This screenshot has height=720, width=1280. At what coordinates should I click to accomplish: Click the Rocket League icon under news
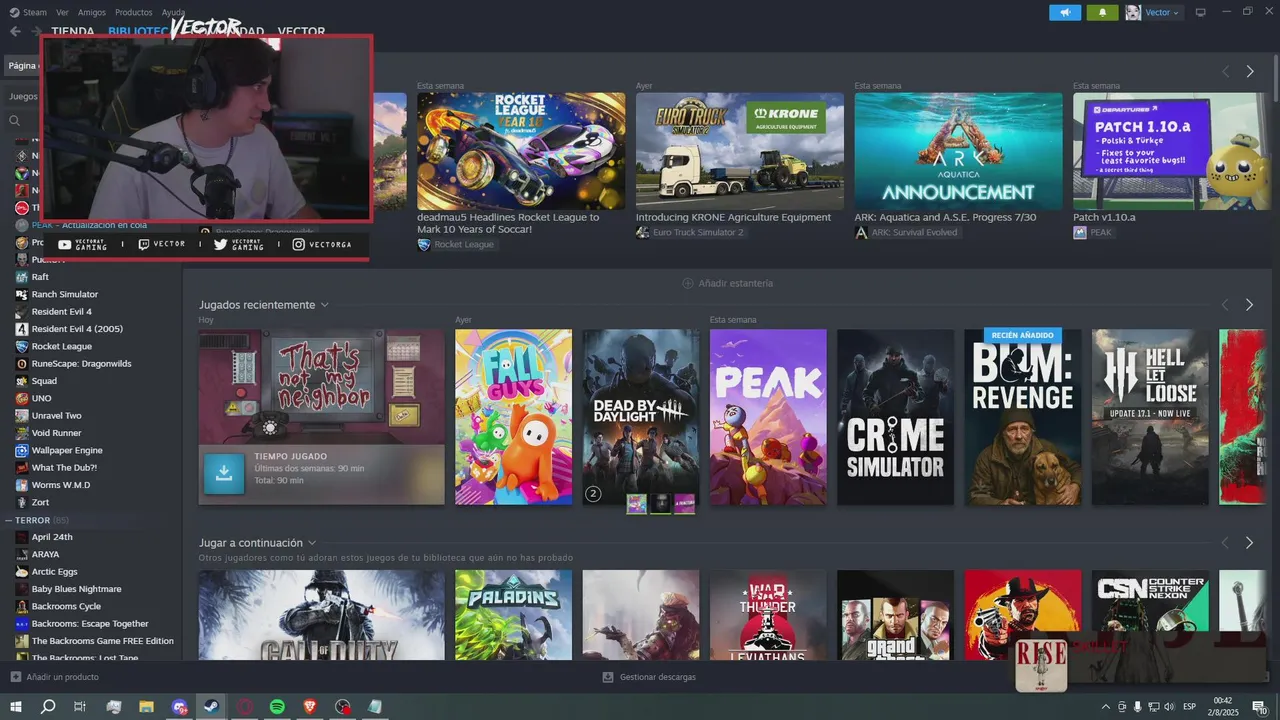click(424, 244)
